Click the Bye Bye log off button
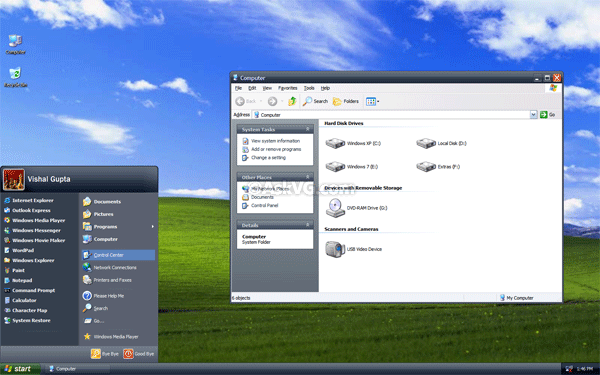The image size is (600, 375). point(105,354)
